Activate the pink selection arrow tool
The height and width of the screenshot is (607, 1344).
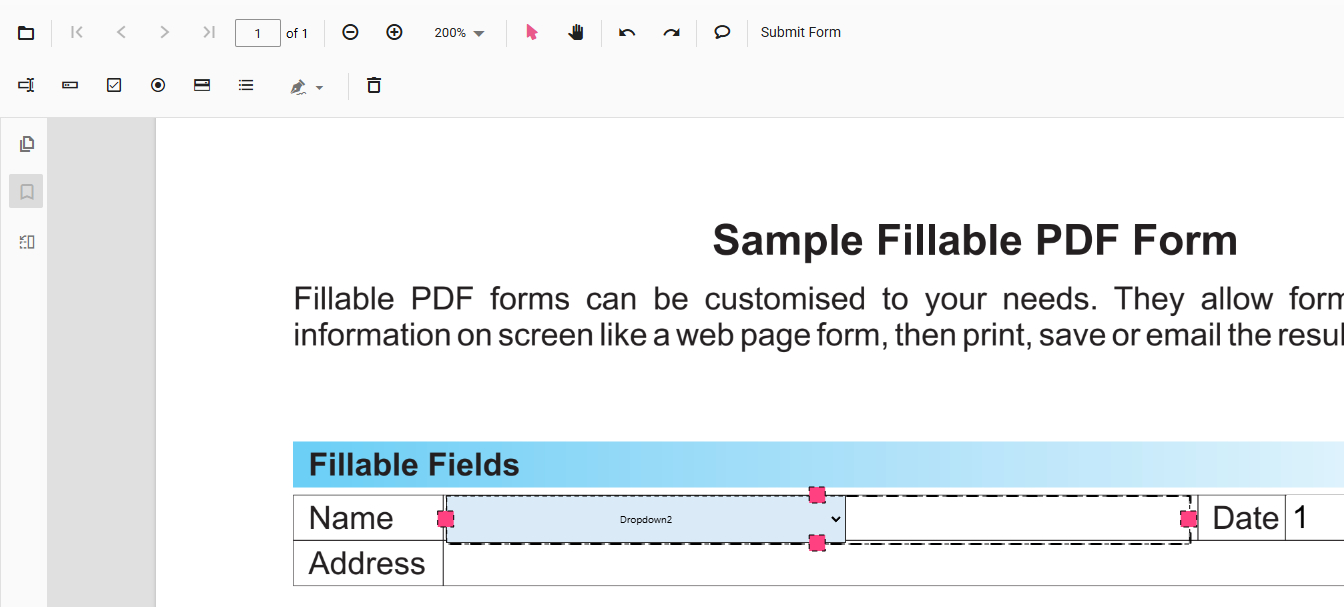pyautogui.click(x=531, y=33)
